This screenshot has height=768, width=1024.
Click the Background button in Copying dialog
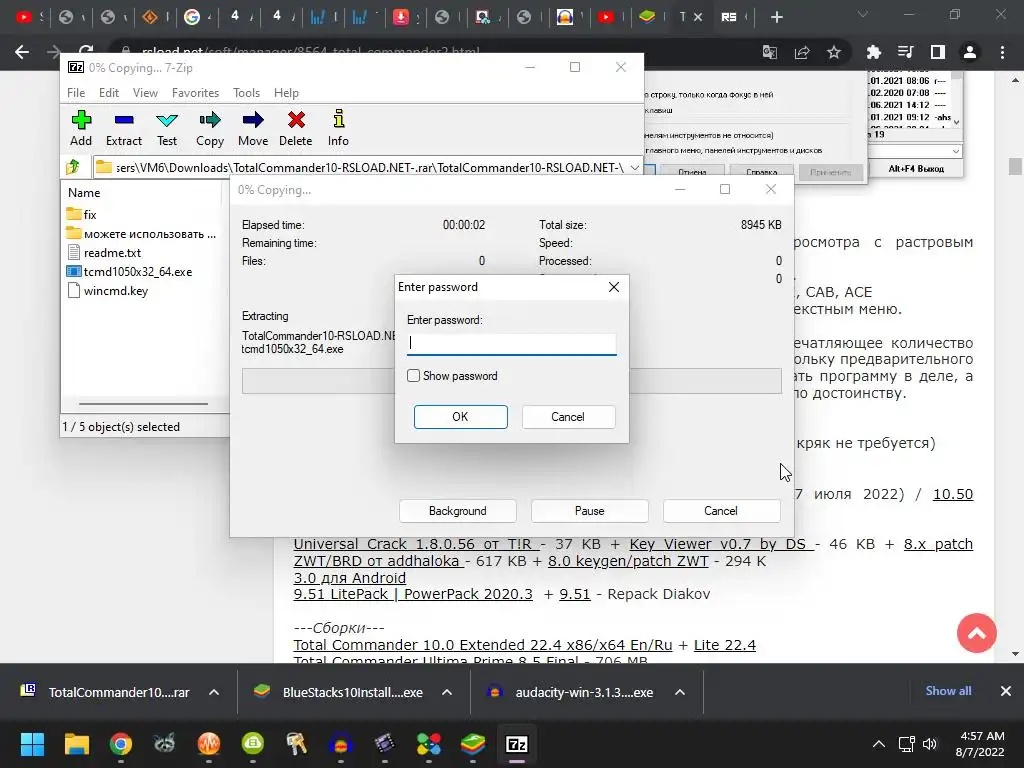[458, 511]
